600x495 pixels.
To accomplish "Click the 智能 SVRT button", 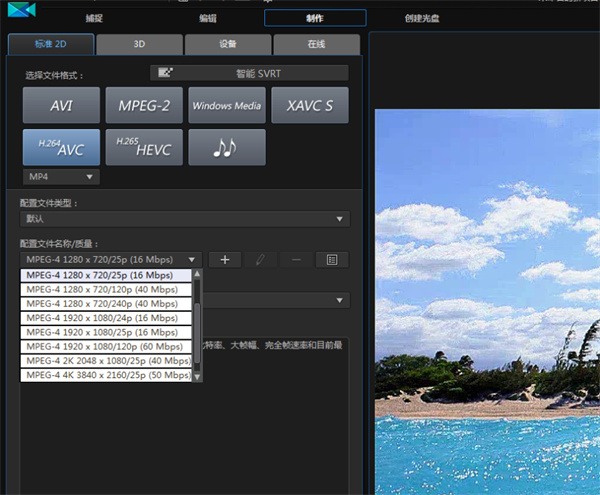I will pyautogui.click(x=249, y=73).
